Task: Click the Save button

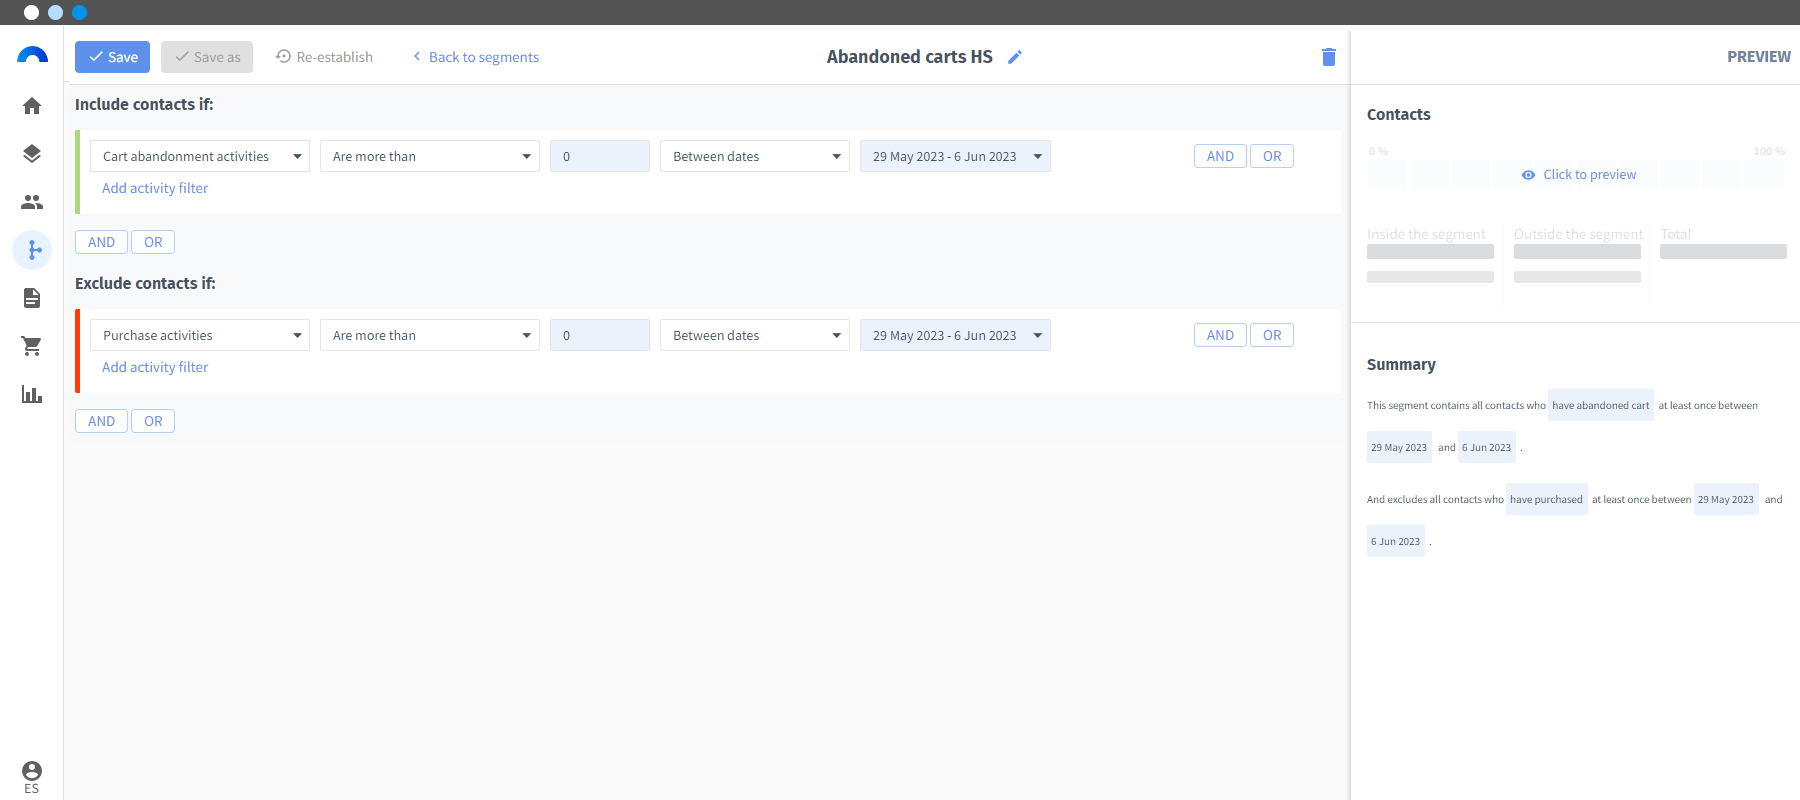Action: (113, 57)
